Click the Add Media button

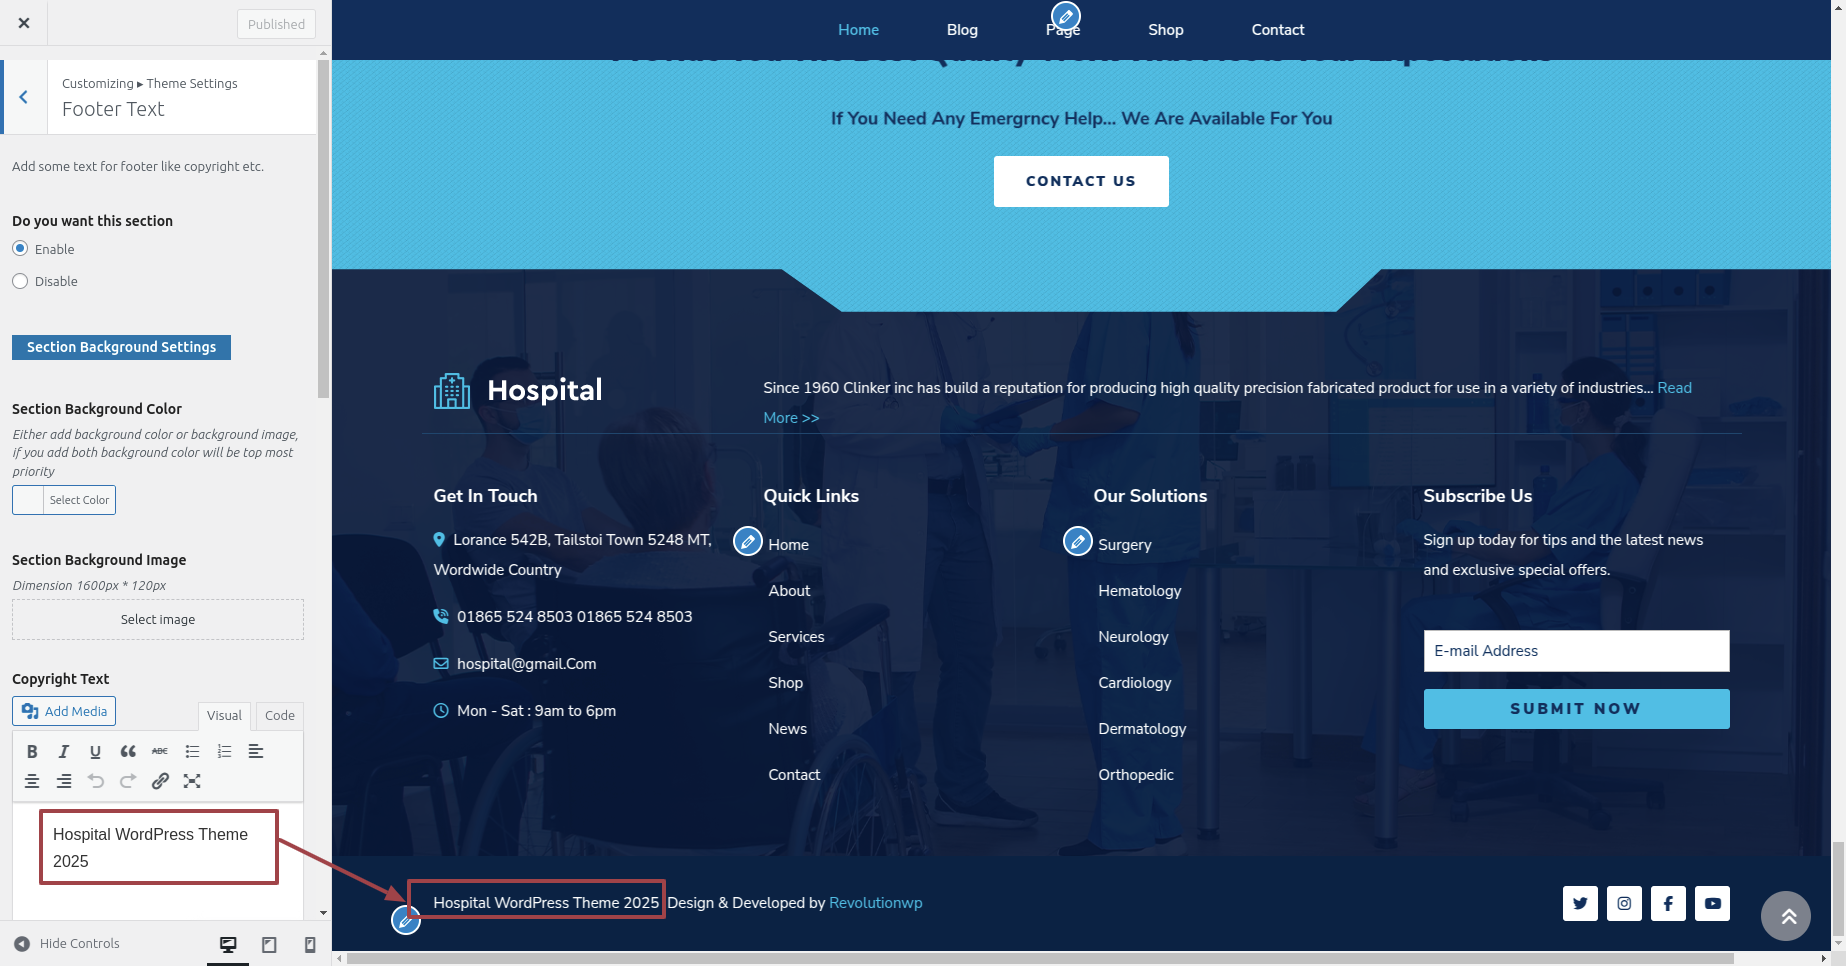pyautogui.click(x=64, y=711)
